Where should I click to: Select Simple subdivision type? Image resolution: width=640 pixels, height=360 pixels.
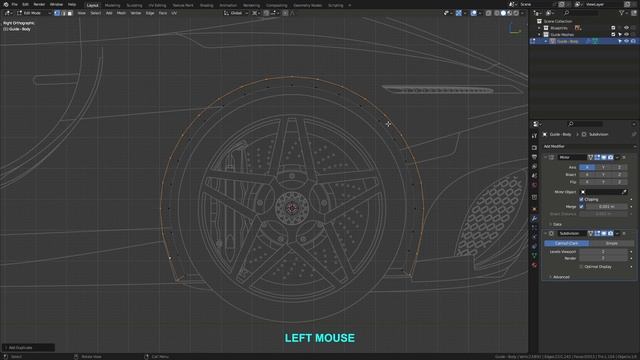[611, 243]
